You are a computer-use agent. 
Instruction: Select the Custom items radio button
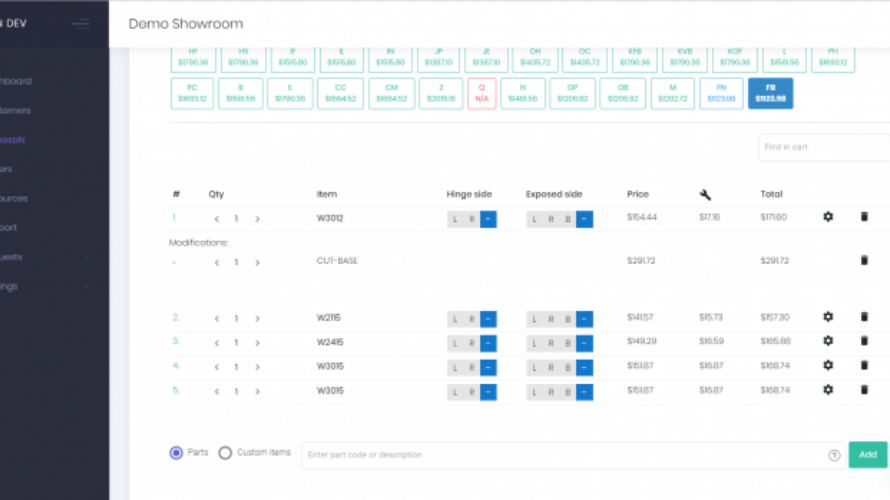[x=225, y=453]
